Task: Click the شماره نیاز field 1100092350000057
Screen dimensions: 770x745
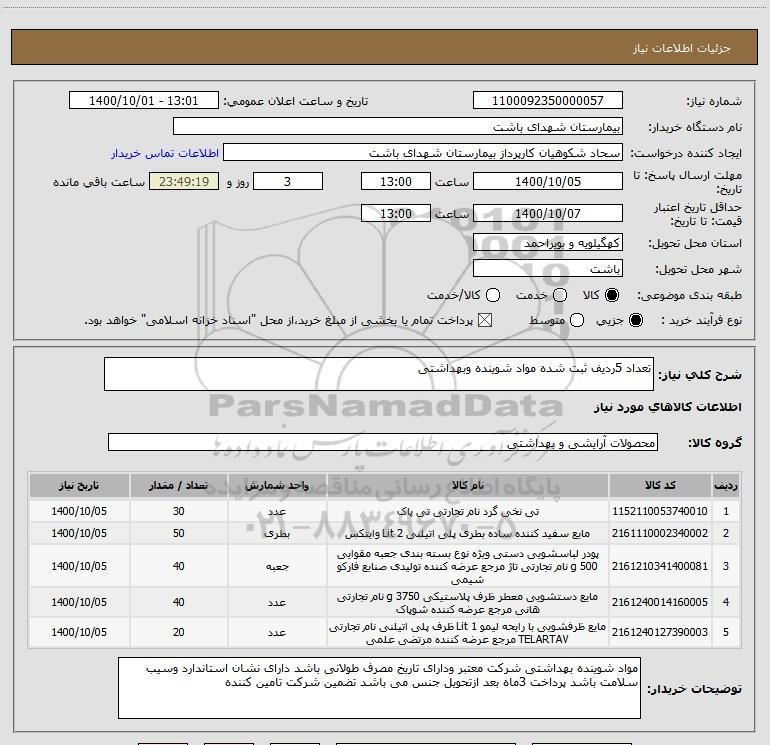Action: click(548, 101)
